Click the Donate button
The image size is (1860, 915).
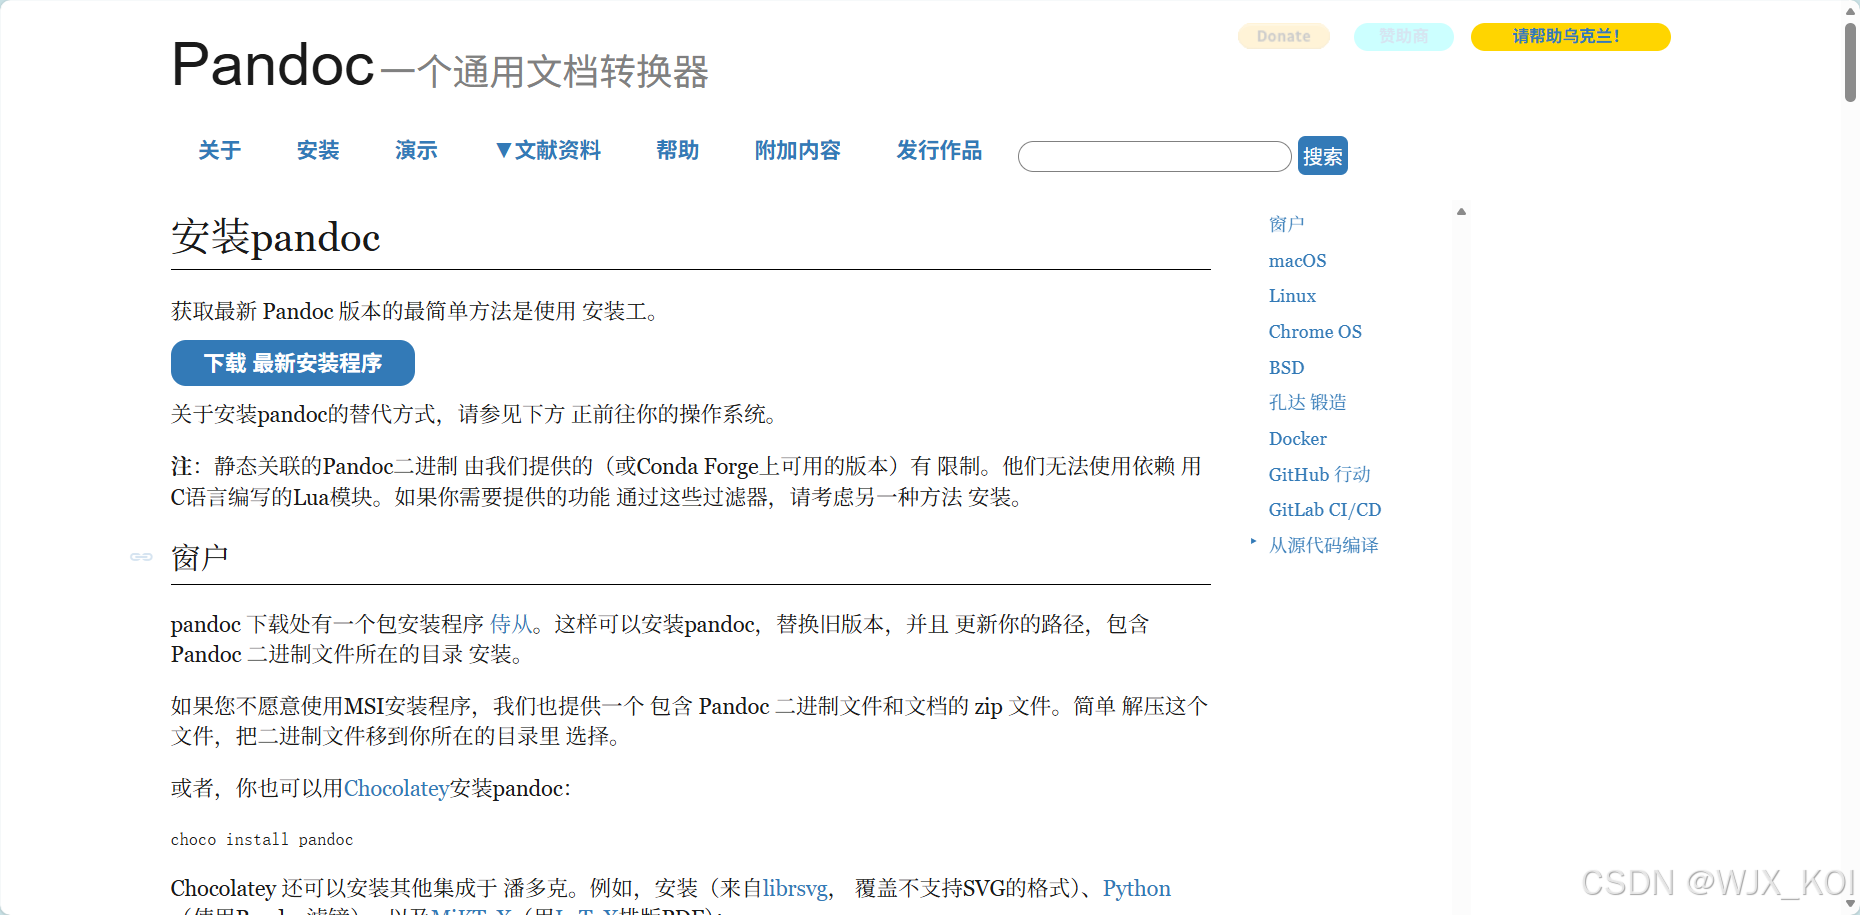(1284, 36)
